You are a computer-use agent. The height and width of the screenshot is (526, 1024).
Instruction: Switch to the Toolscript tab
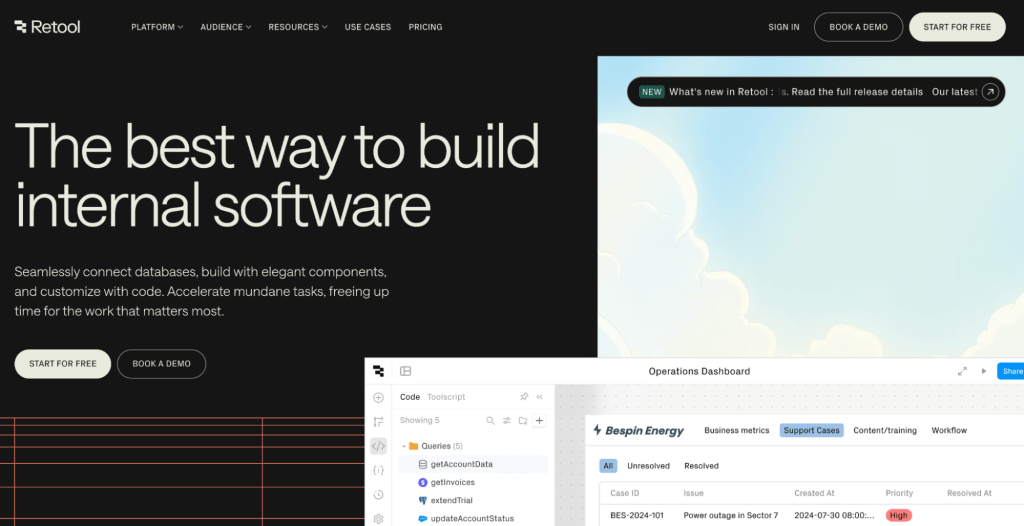(446, 397)
